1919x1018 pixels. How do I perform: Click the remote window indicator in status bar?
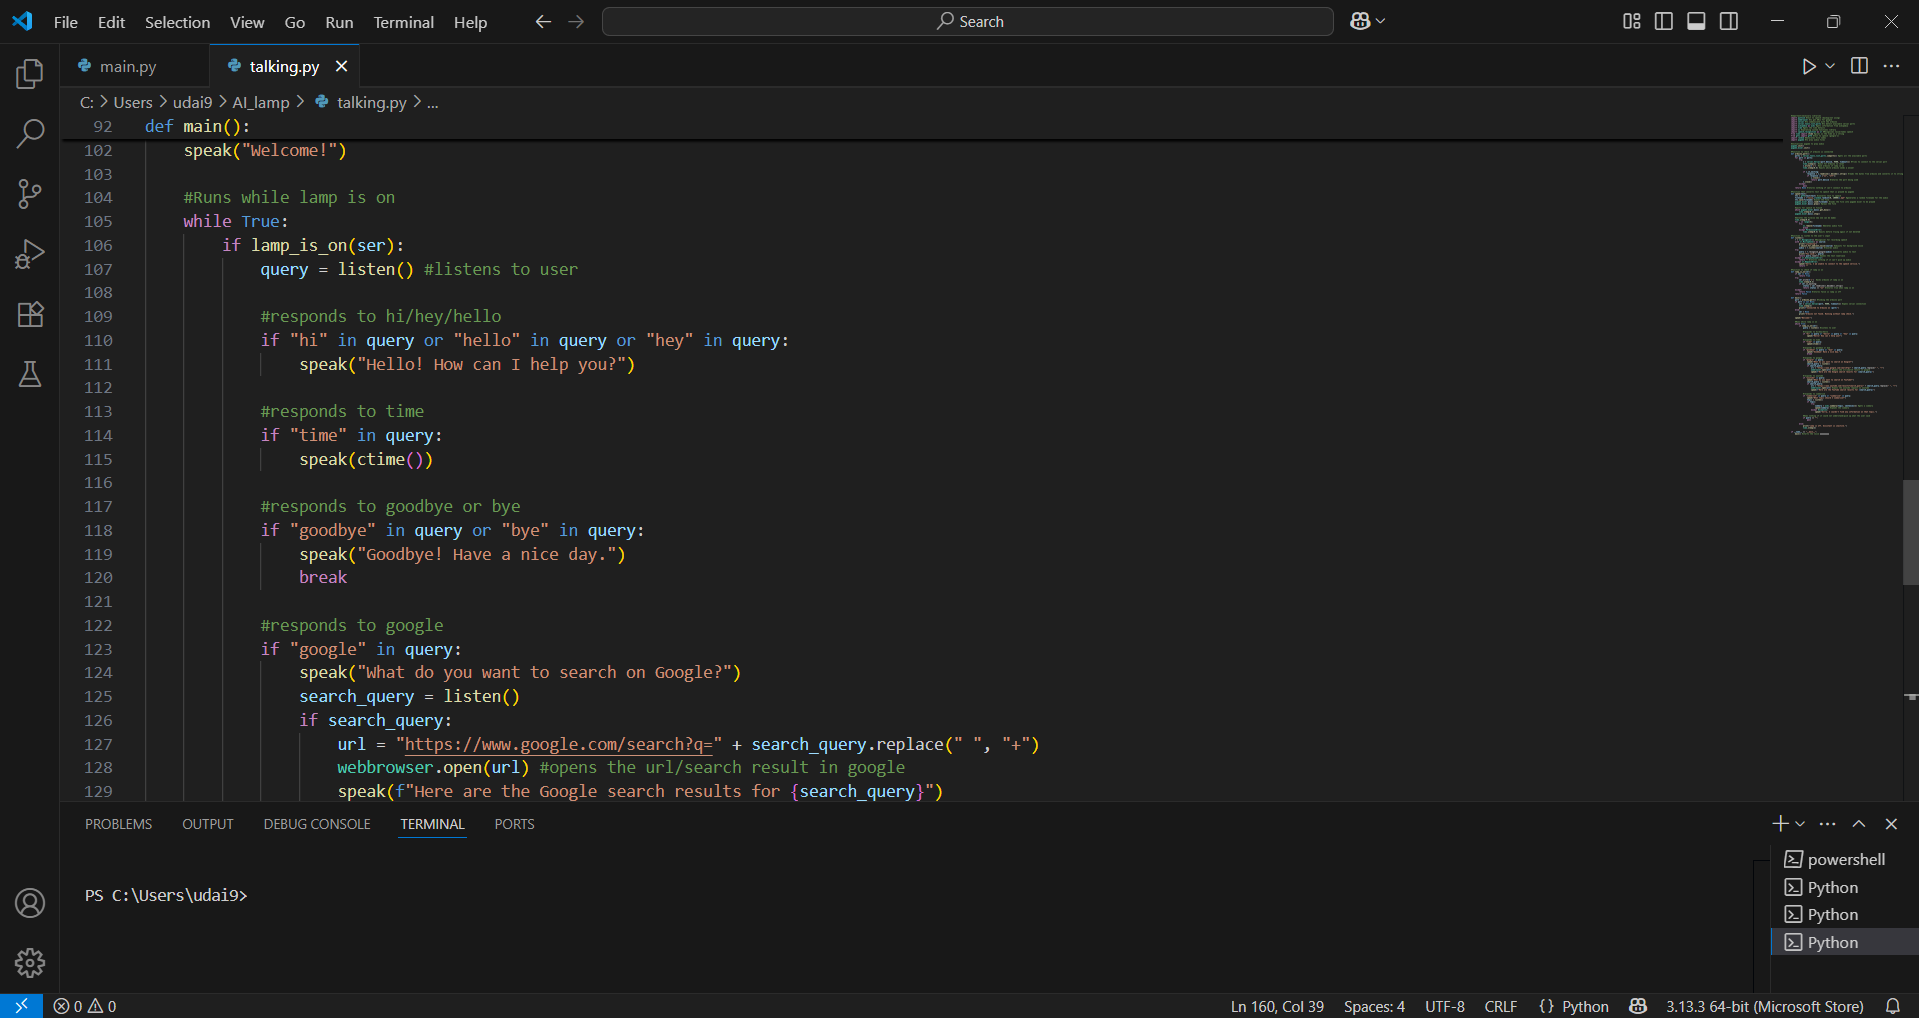(x=21, y=1006)
